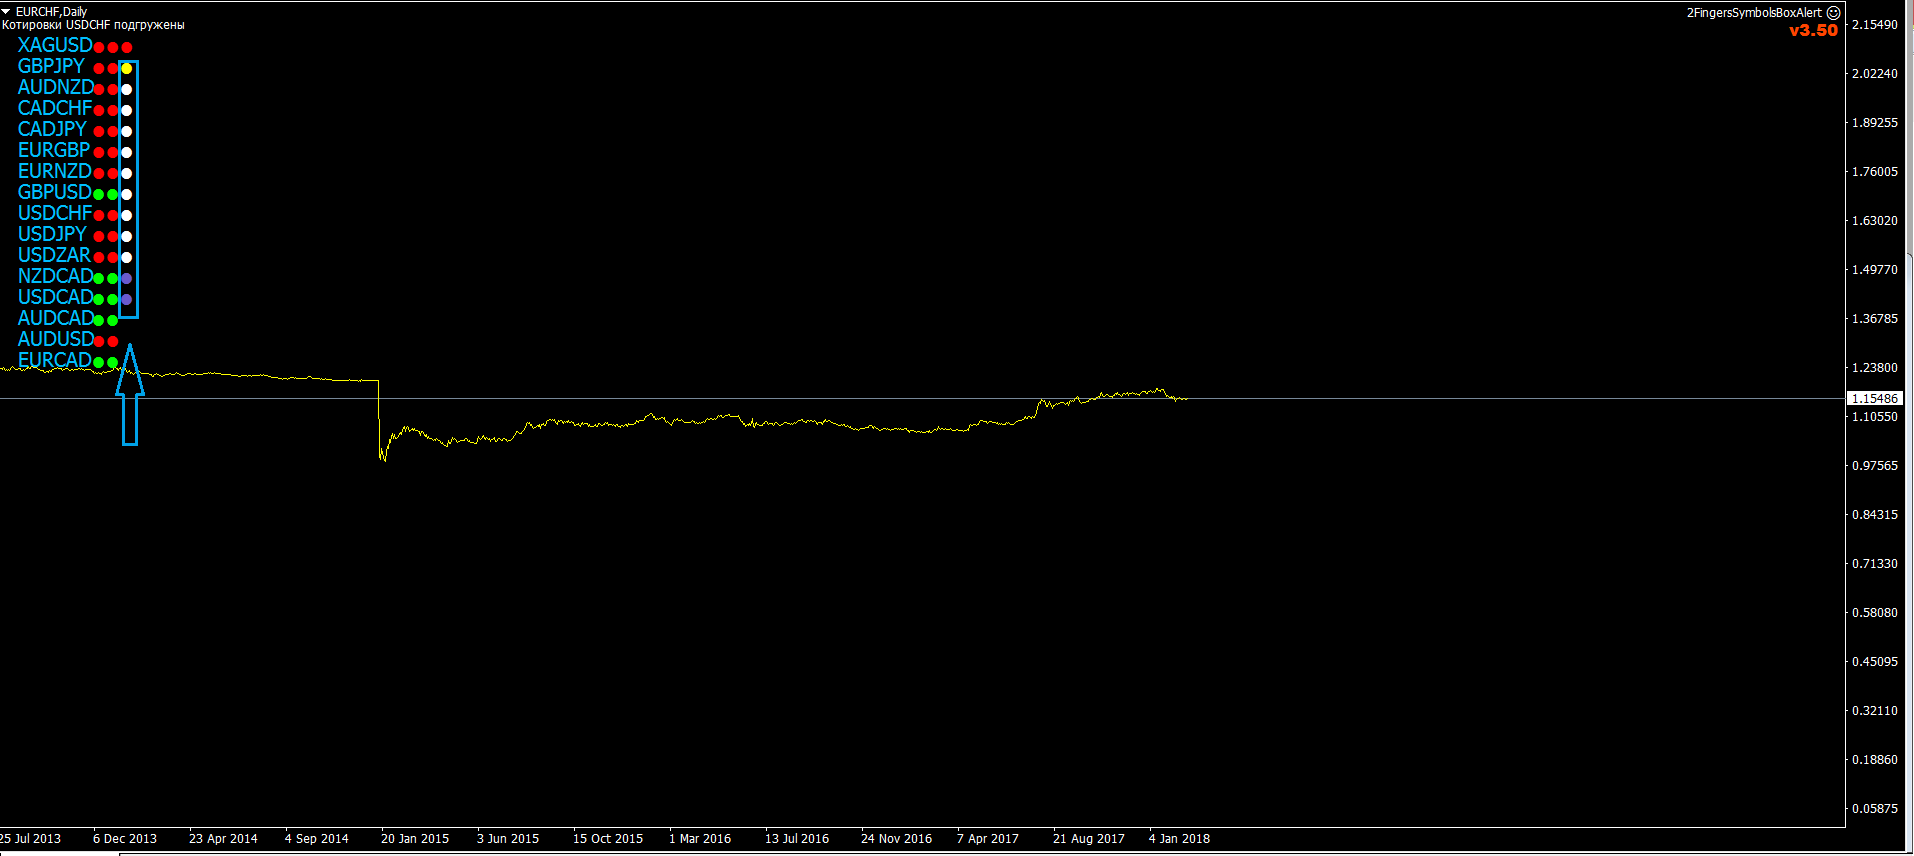This screenshot has height=856, width=1914.
Task: Choose the NZDCAD symbol label
Action: point(56,276)
